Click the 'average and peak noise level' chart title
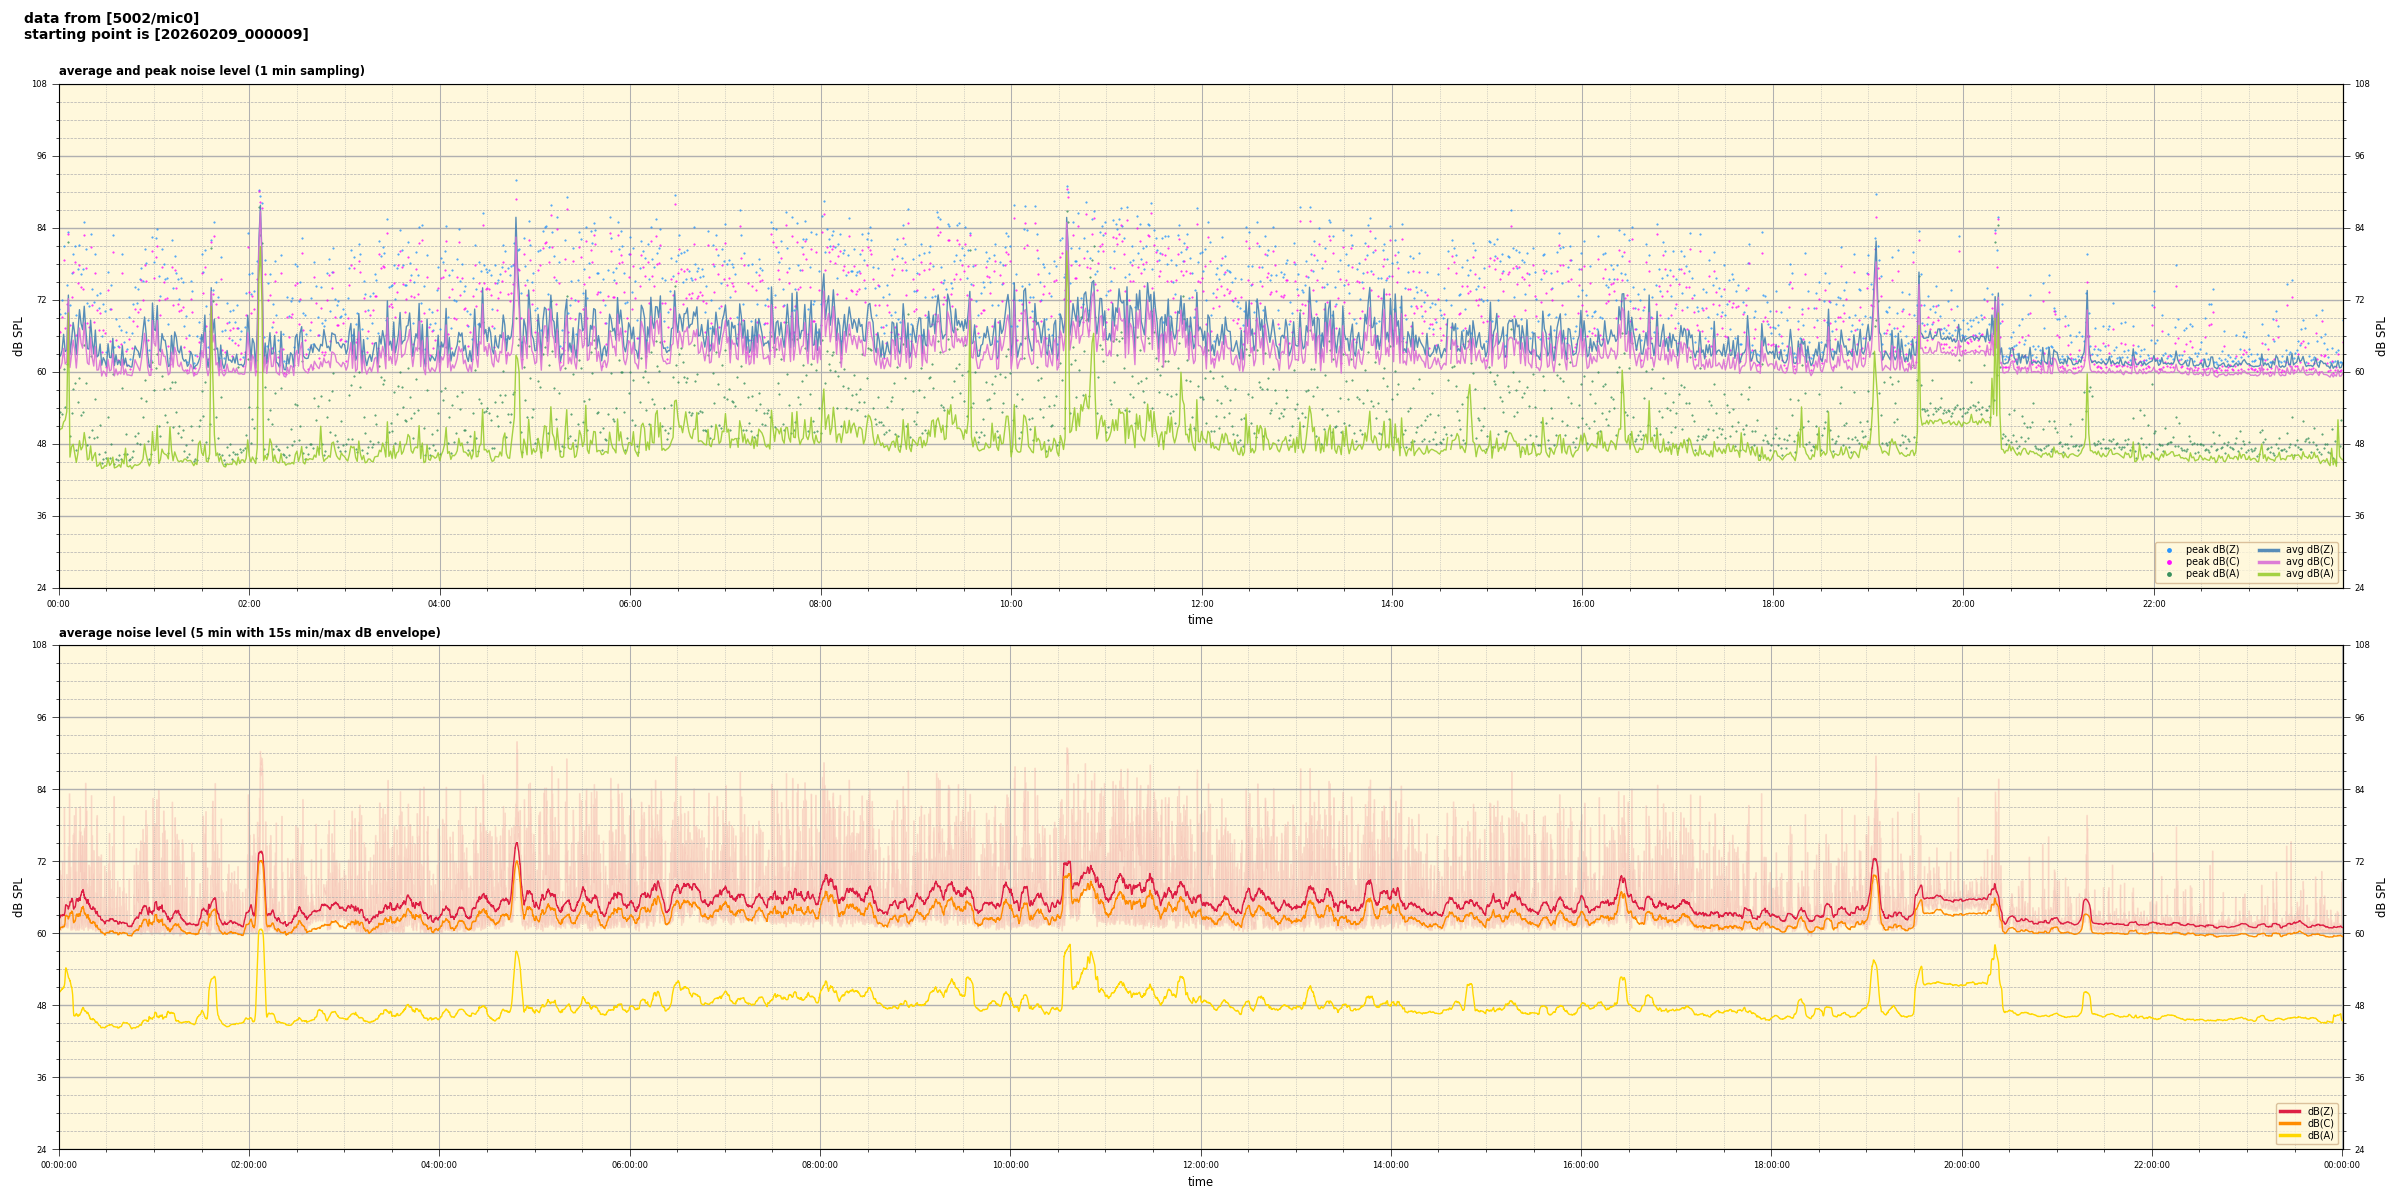Image resolution: width=2400 pixels, height=1200 pixels. (211, 71)
